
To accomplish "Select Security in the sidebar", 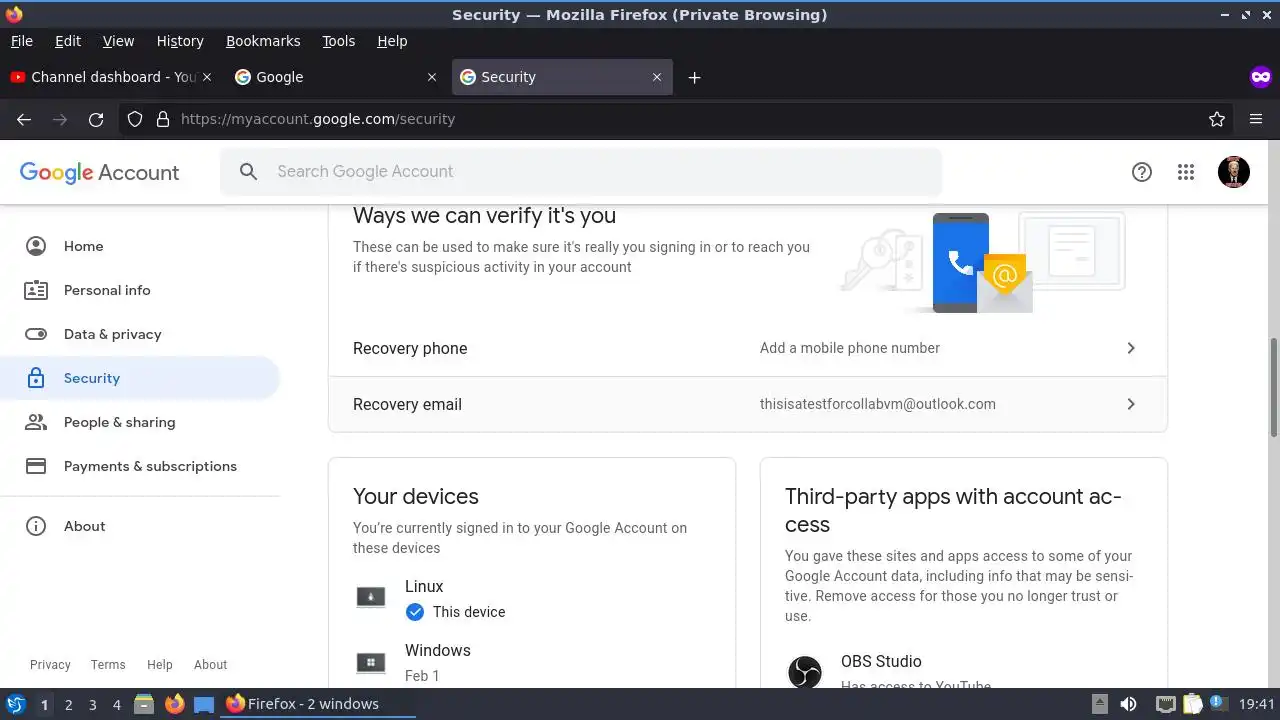I will 140,378.
